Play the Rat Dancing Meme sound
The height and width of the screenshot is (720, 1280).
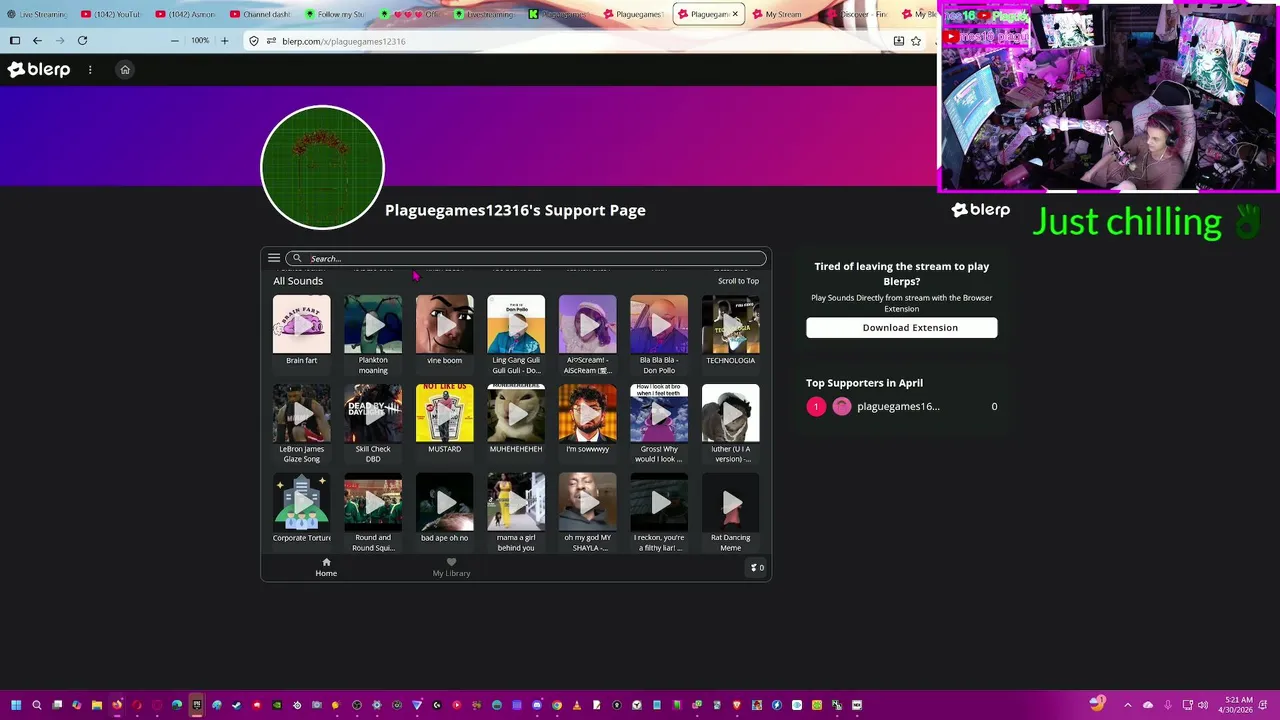[x=730, y=502]
